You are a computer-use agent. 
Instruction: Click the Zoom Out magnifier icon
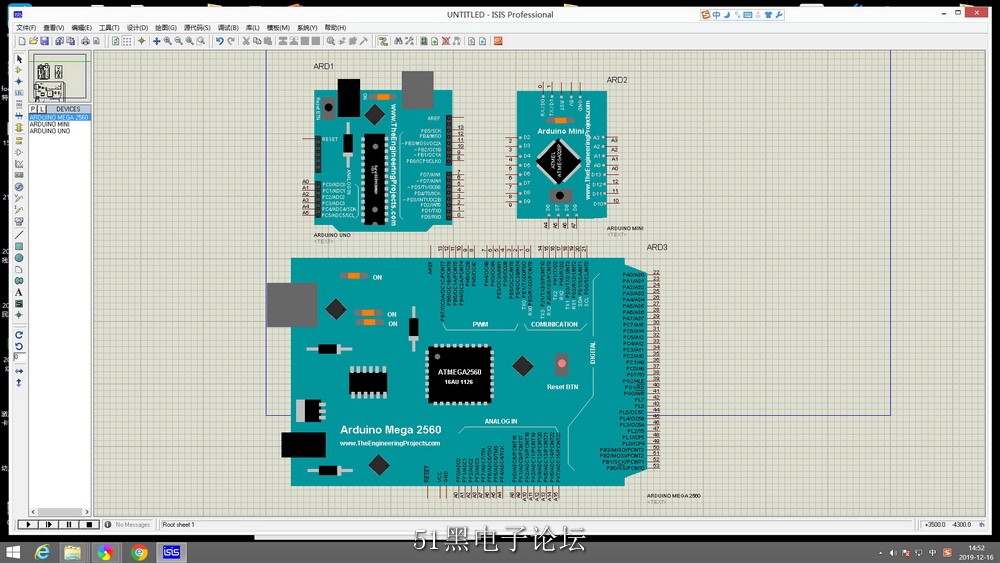(179, 41)
